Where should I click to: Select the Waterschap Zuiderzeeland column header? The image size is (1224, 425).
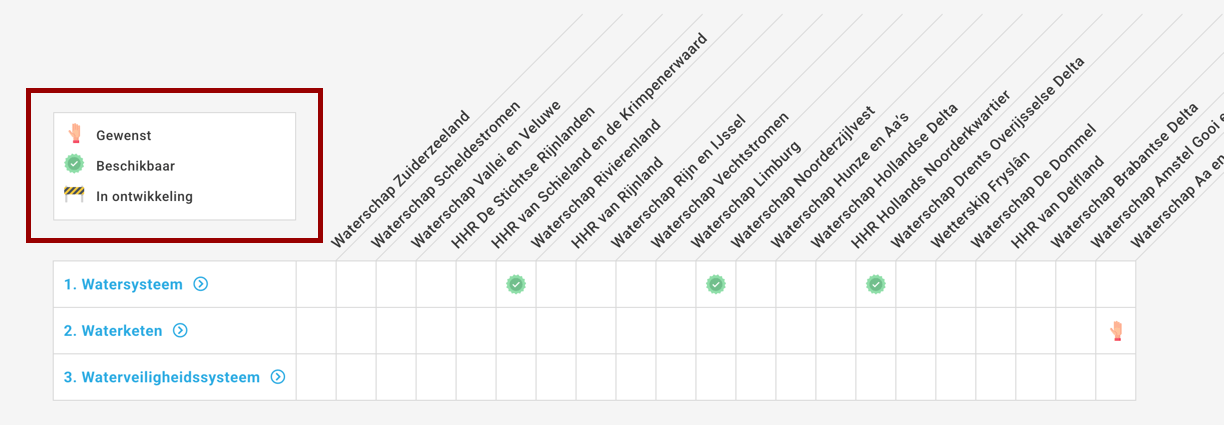click(x=400, y=178)
